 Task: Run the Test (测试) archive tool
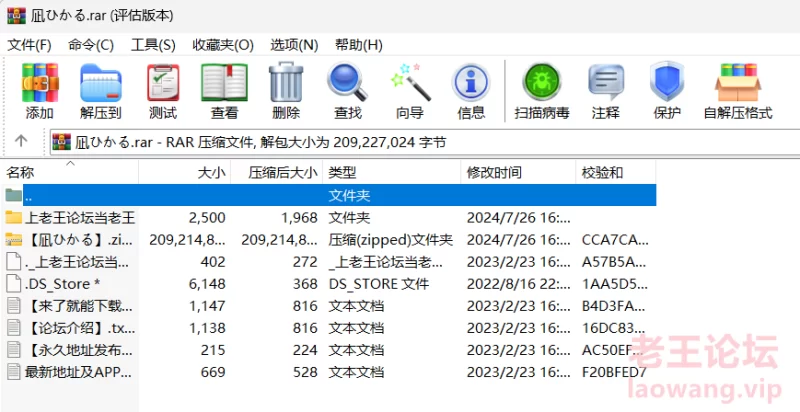coord(163,83)
